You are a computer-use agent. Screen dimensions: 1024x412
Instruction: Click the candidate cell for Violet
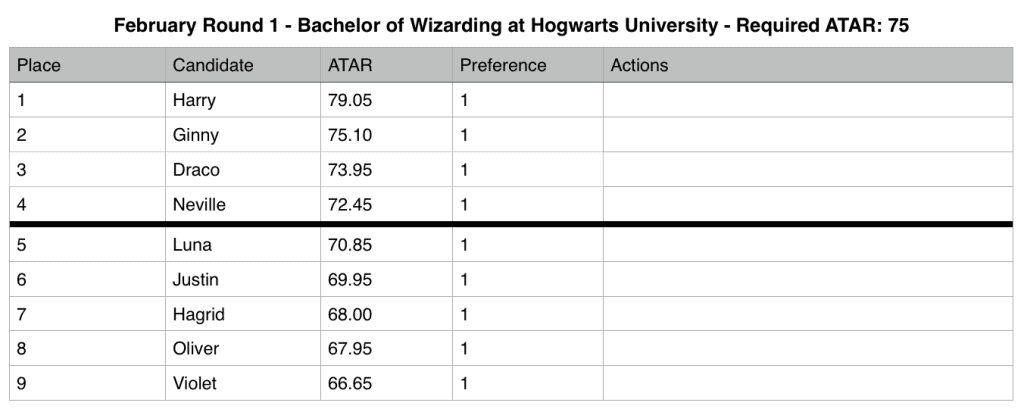(194, 383)
